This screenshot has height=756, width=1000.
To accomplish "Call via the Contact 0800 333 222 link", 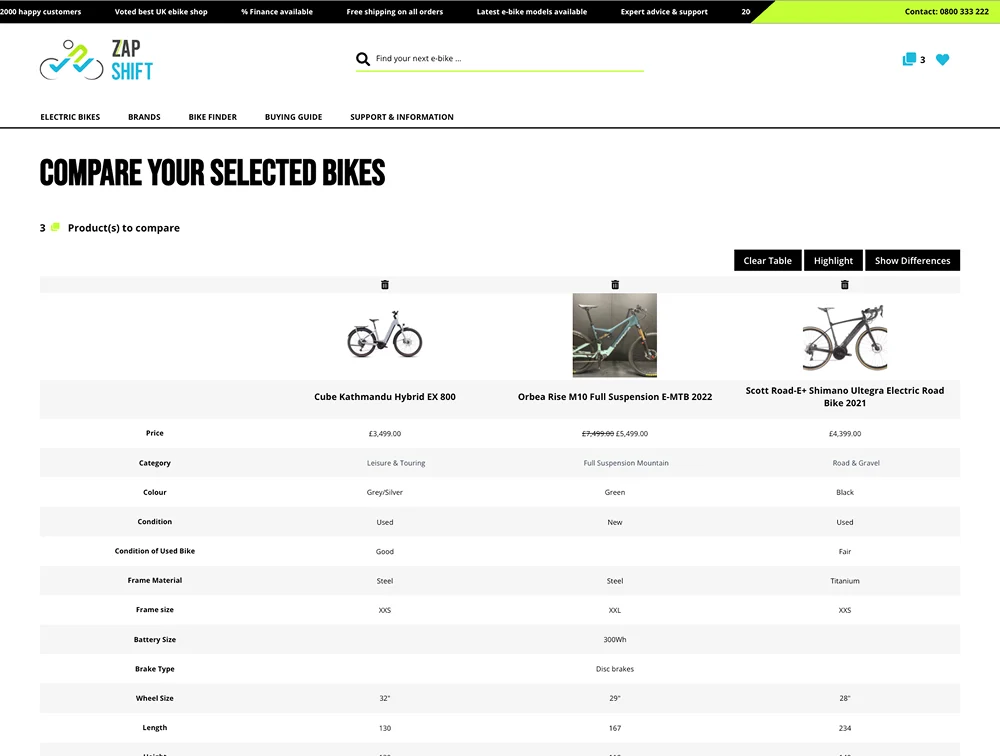I will (948, 11).
